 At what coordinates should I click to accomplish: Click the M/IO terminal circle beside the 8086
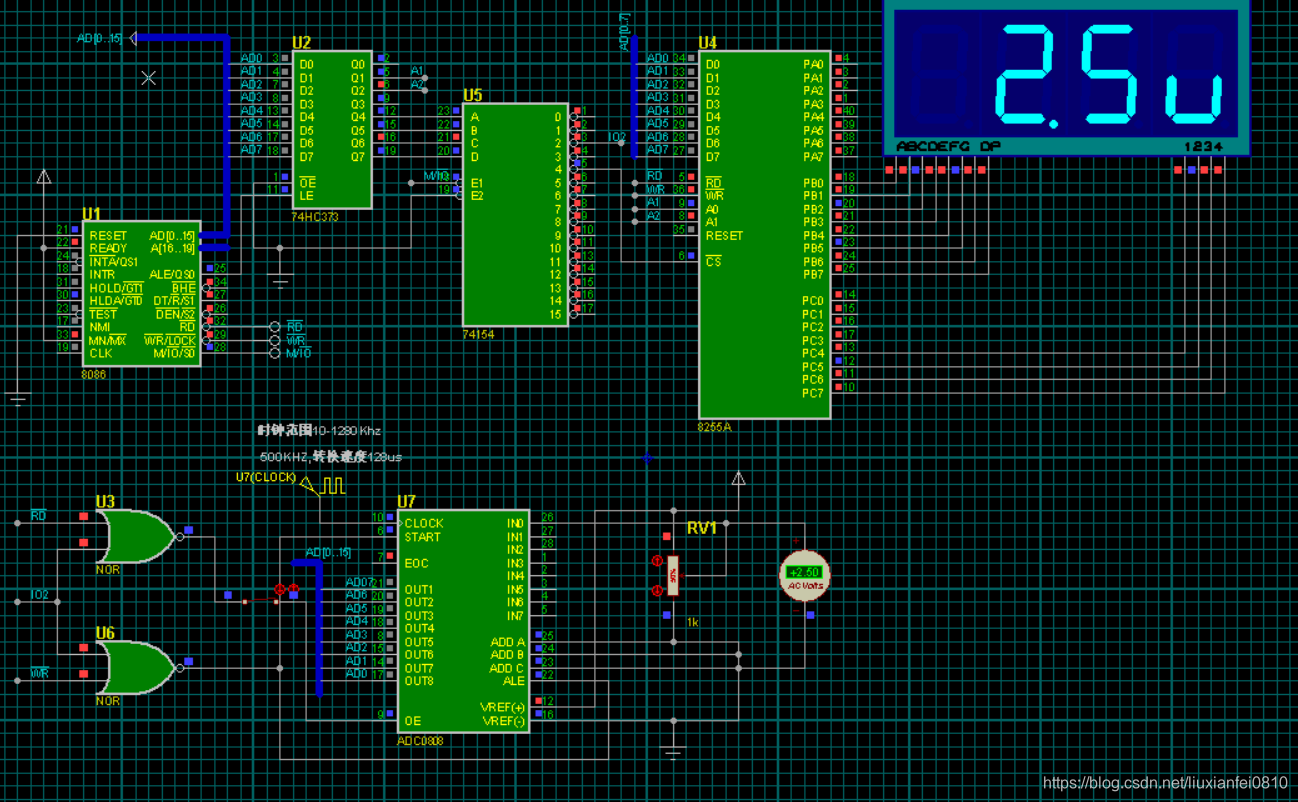coord(275,353)
